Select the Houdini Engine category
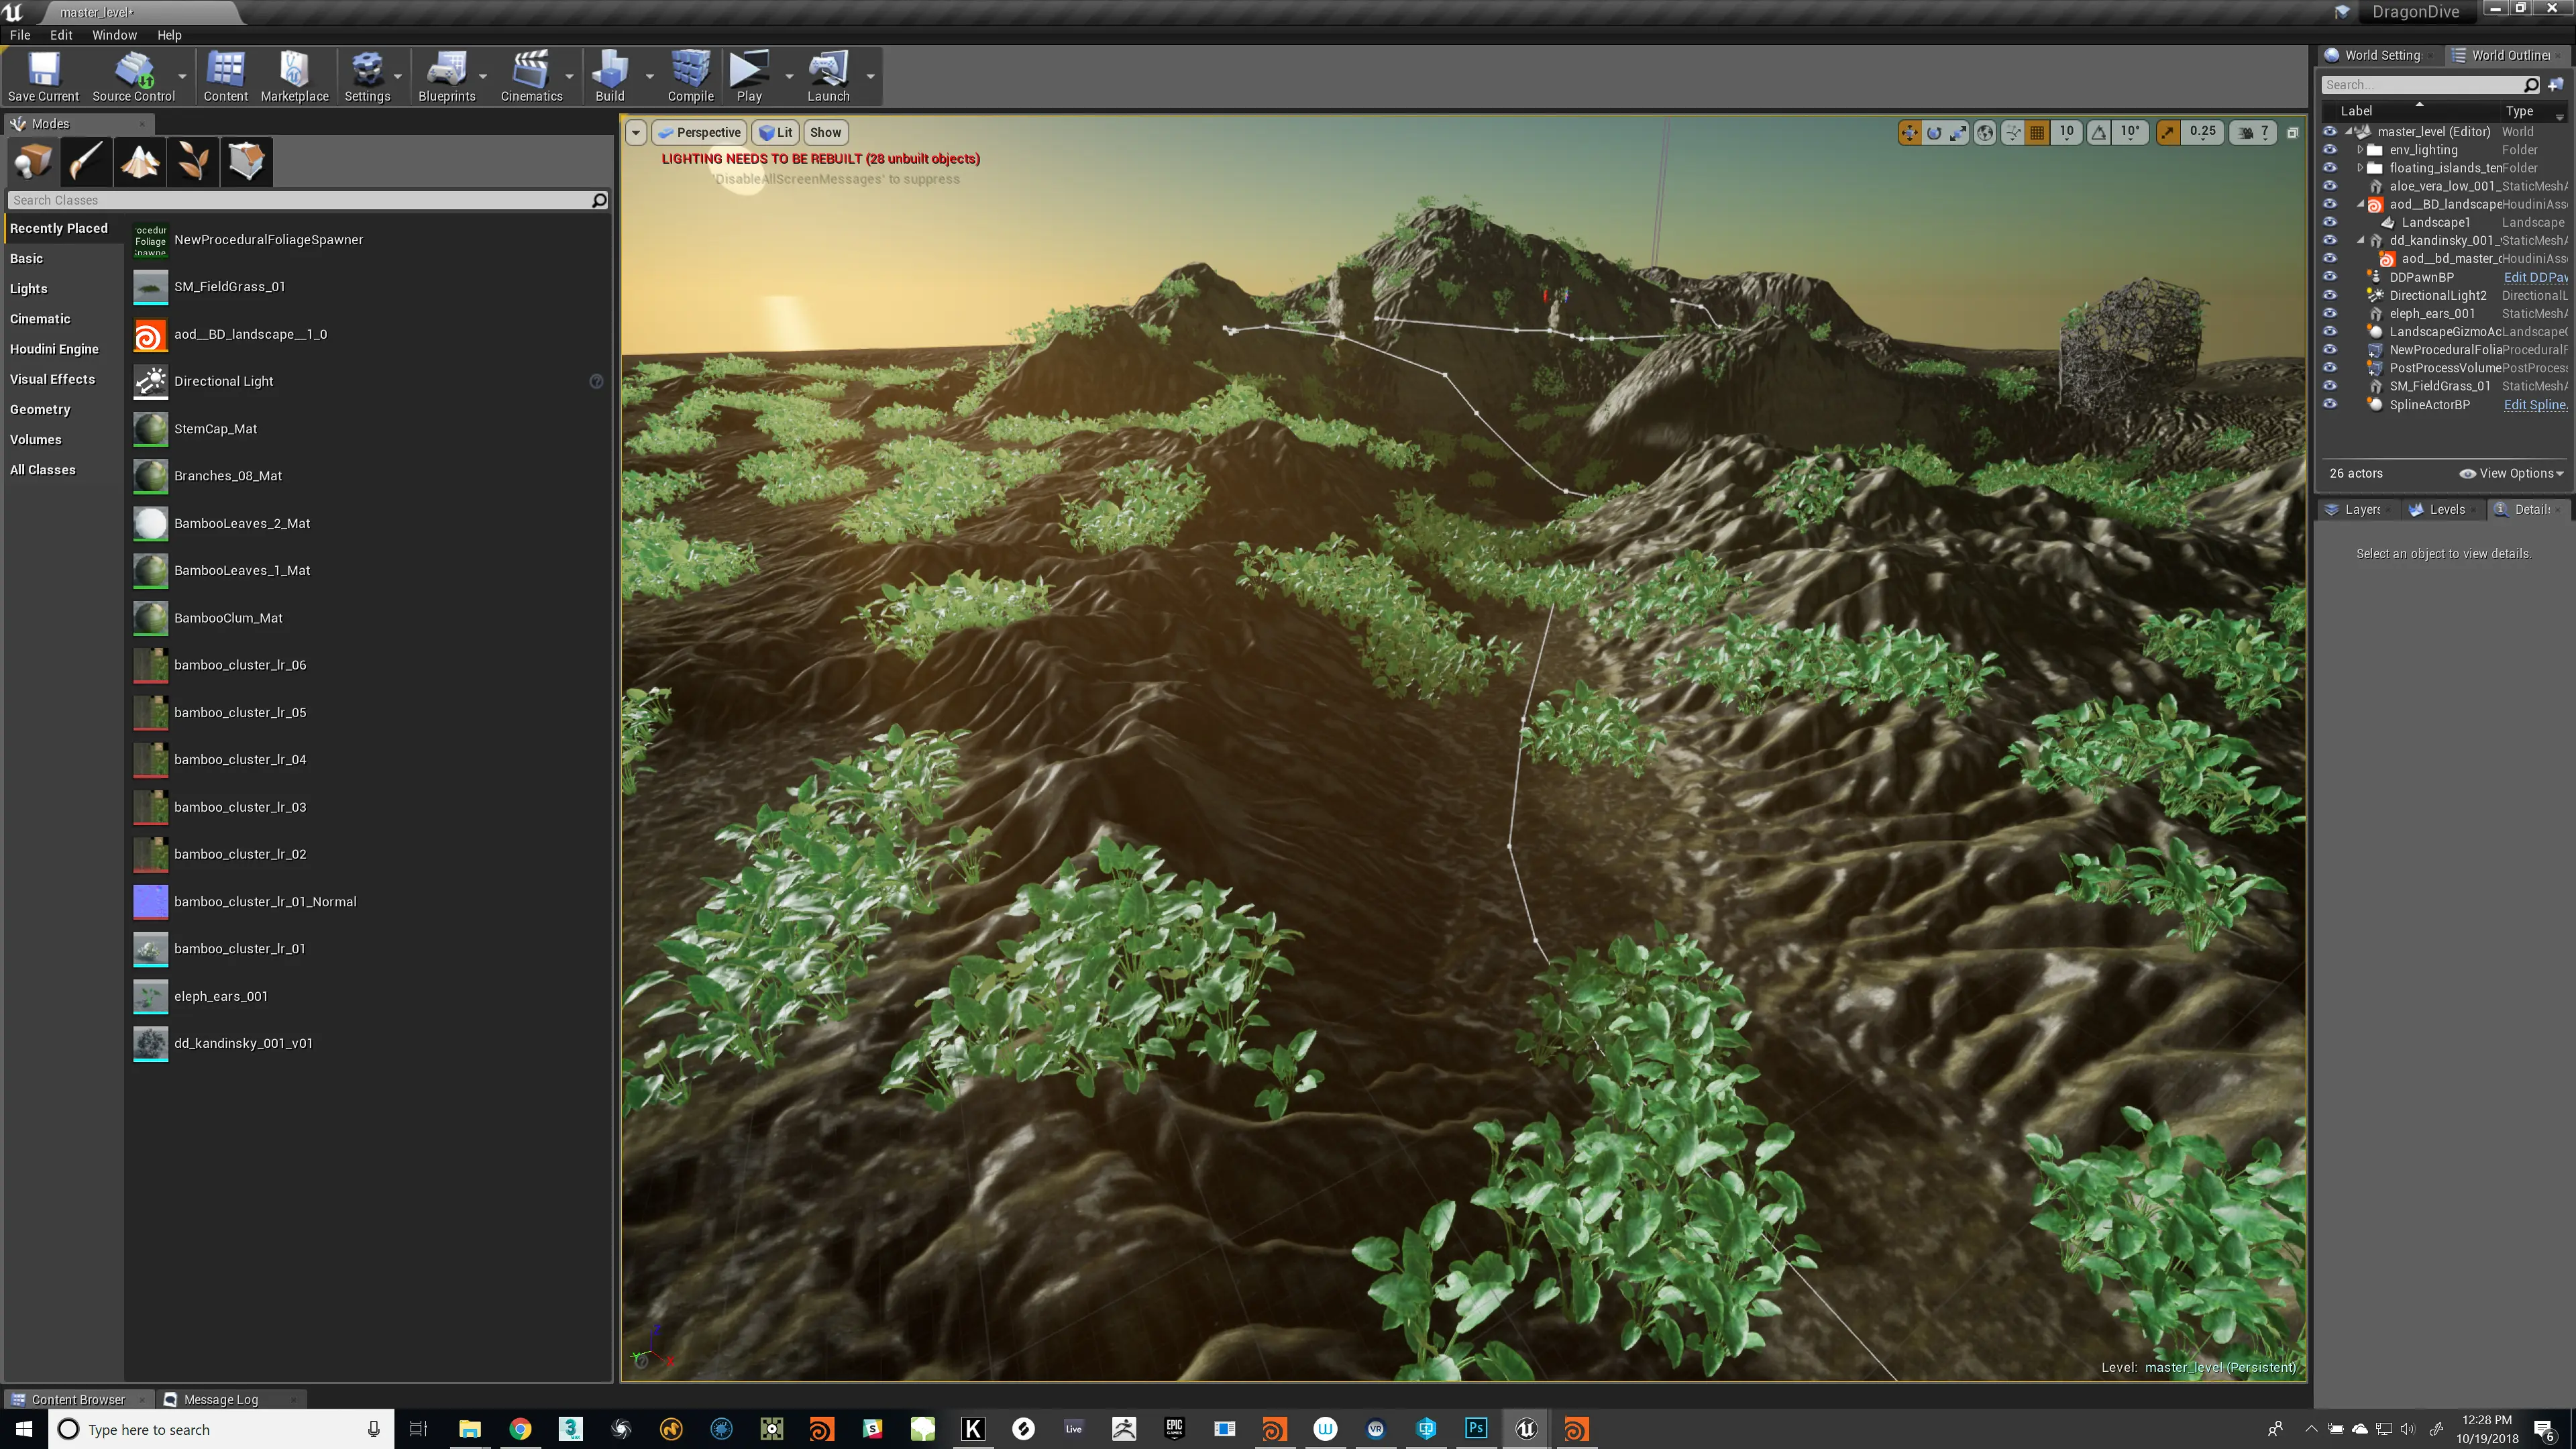Screen dimensions: 2576x1449 pos(54,349)
